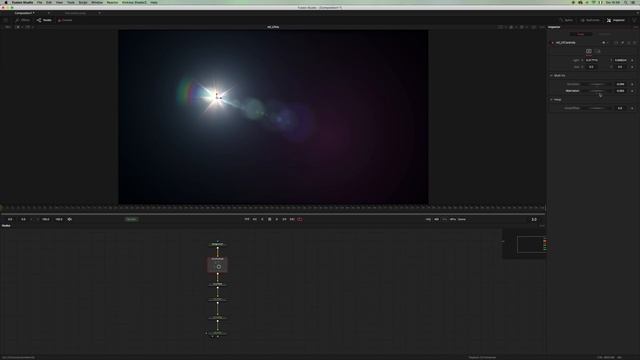The image size is (640, 360).
Task: Adjust the second slider near the cursor
Action: 597,91
